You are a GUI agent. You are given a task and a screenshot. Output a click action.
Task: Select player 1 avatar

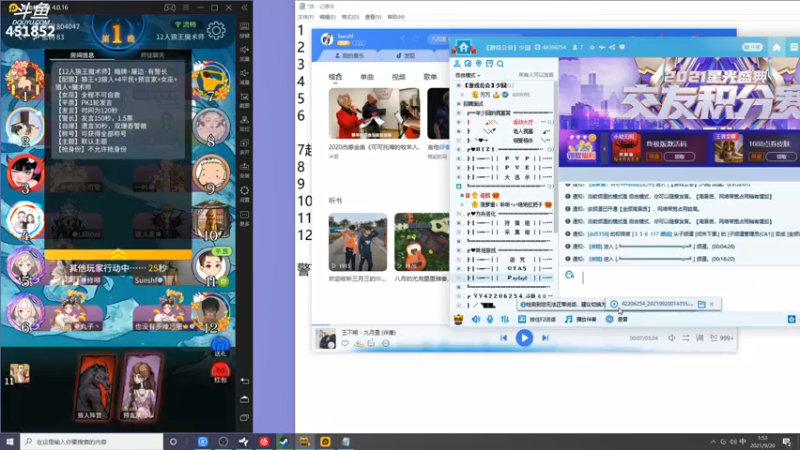24,81
